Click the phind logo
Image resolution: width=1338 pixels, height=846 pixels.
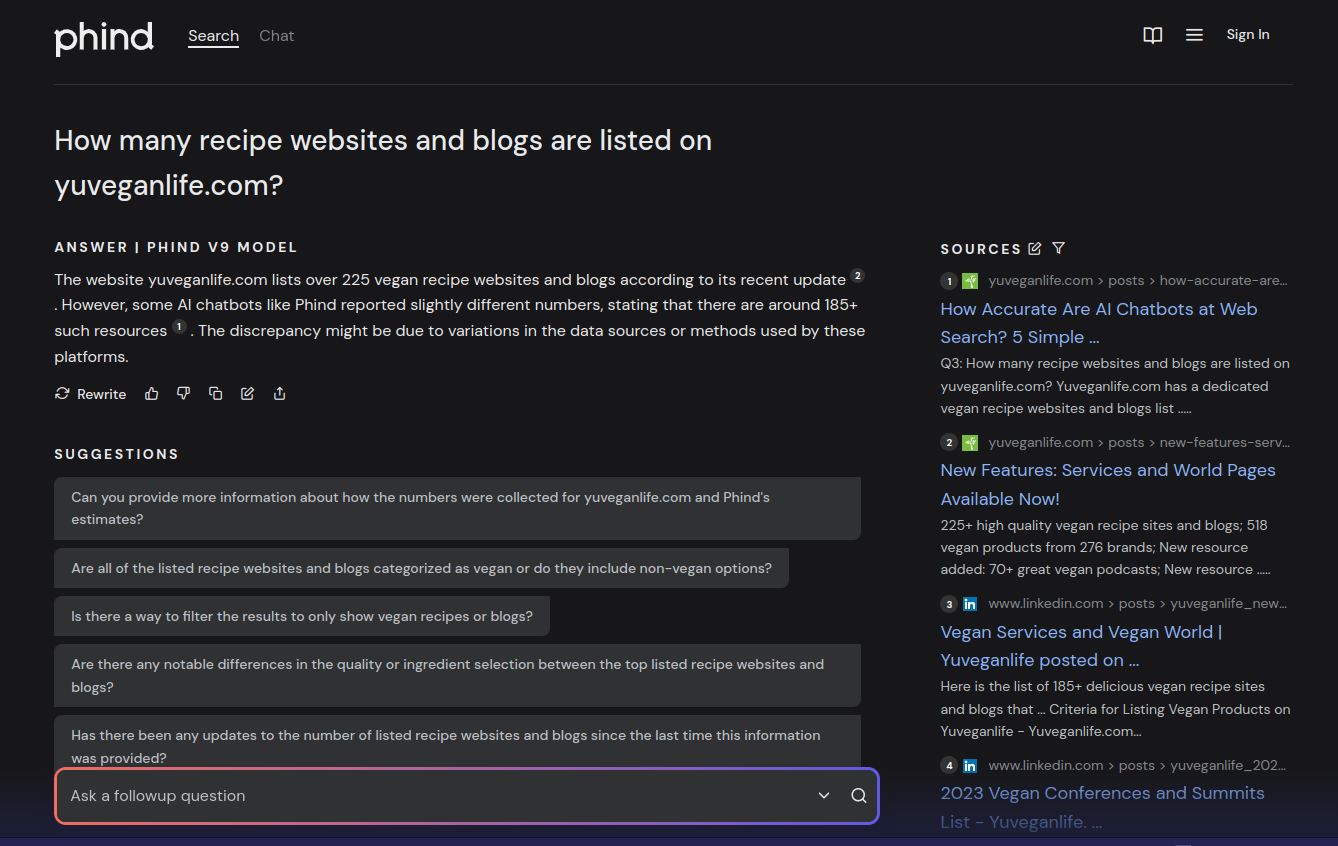point(104,38)
